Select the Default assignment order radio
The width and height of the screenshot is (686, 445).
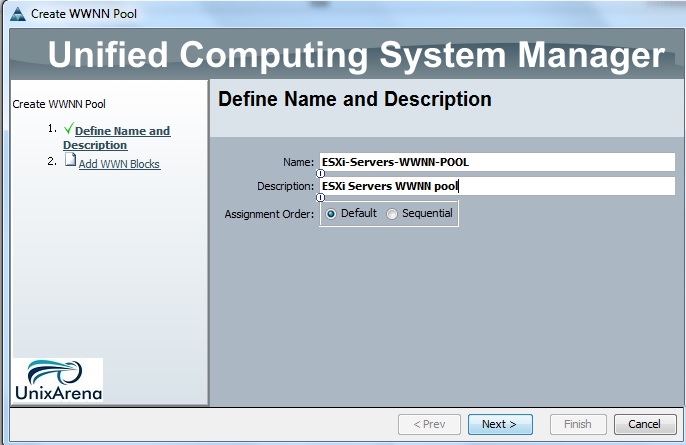coord(331,214)
